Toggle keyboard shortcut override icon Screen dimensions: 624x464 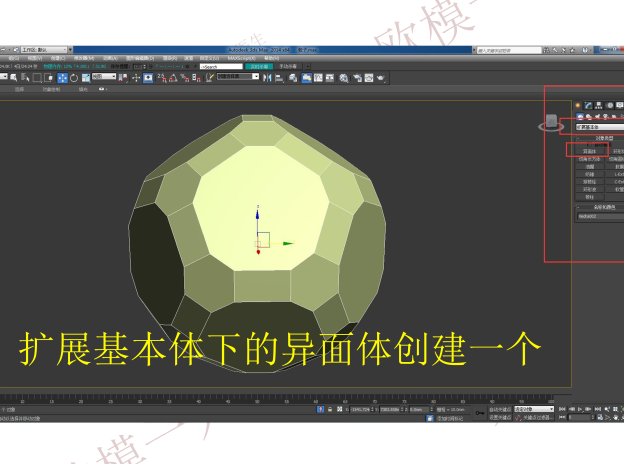click(148, 78)
